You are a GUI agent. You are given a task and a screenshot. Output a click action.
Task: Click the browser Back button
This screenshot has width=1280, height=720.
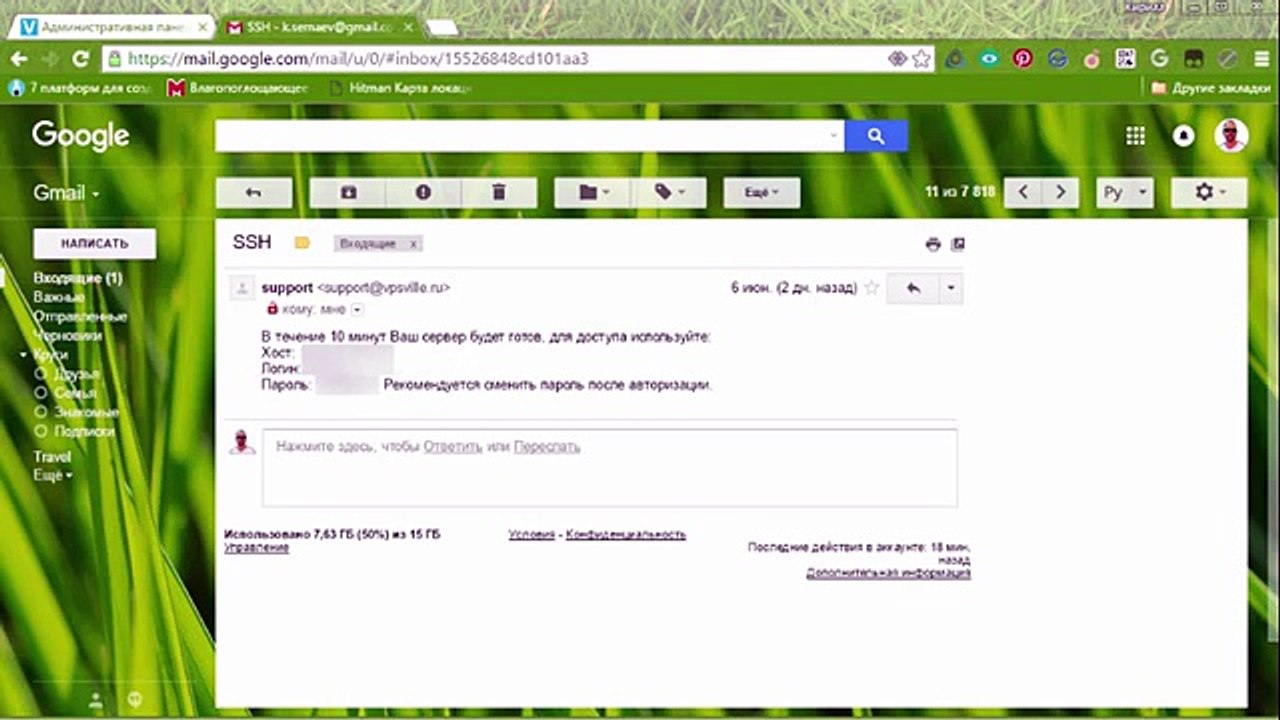[19, 59]
